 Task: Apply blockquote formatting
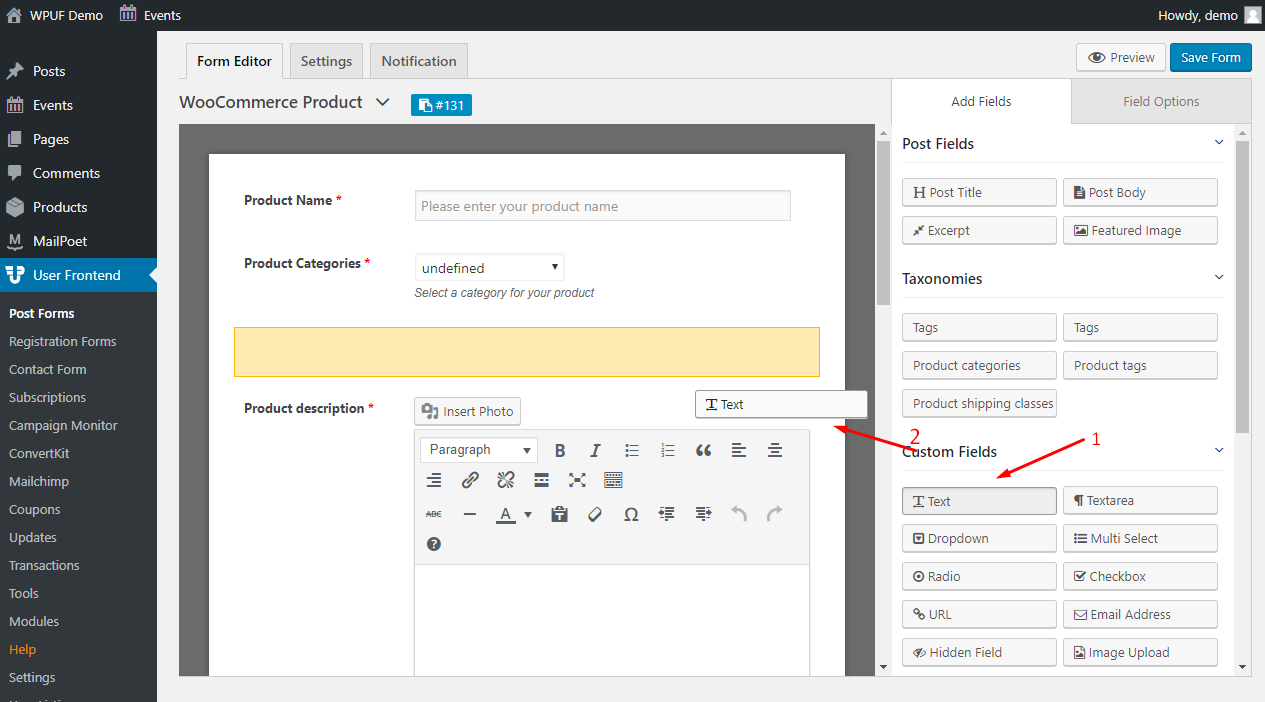point(703,450)
